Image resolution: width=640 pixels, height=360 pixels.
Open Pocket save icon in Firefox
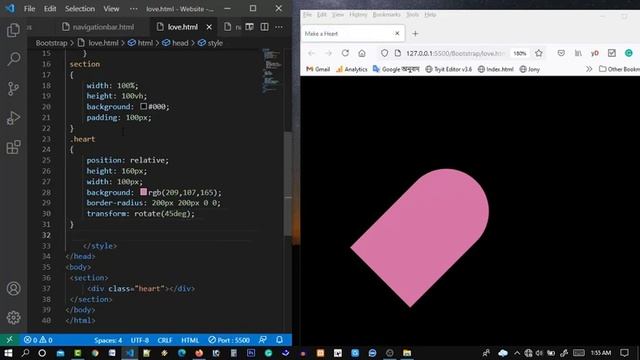(561, 53)
